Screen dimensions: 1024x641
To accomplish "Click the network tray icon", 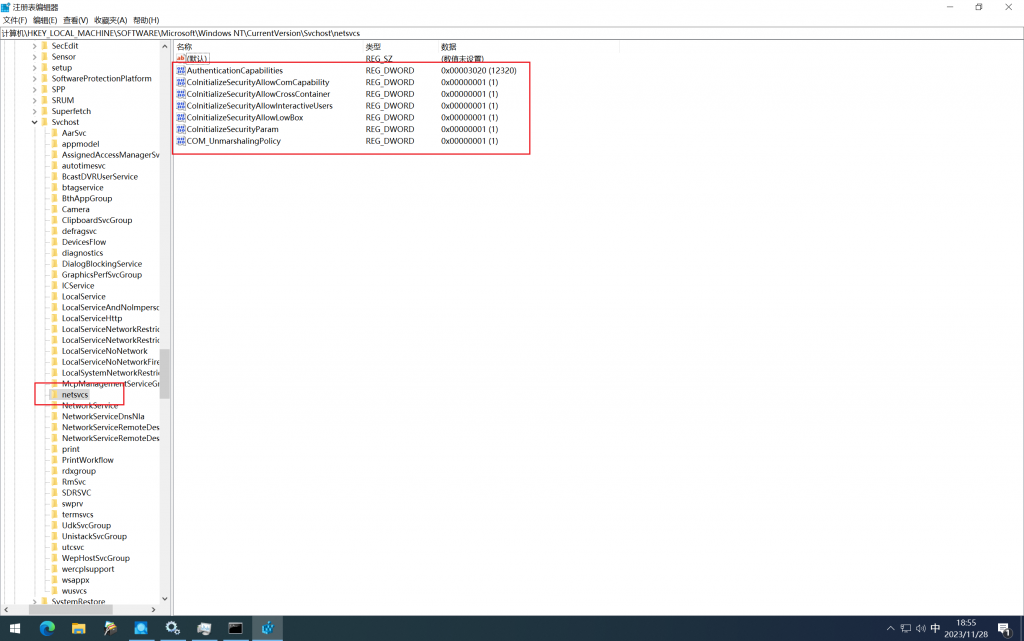I will pyautogui.click(x=906, y=629).
